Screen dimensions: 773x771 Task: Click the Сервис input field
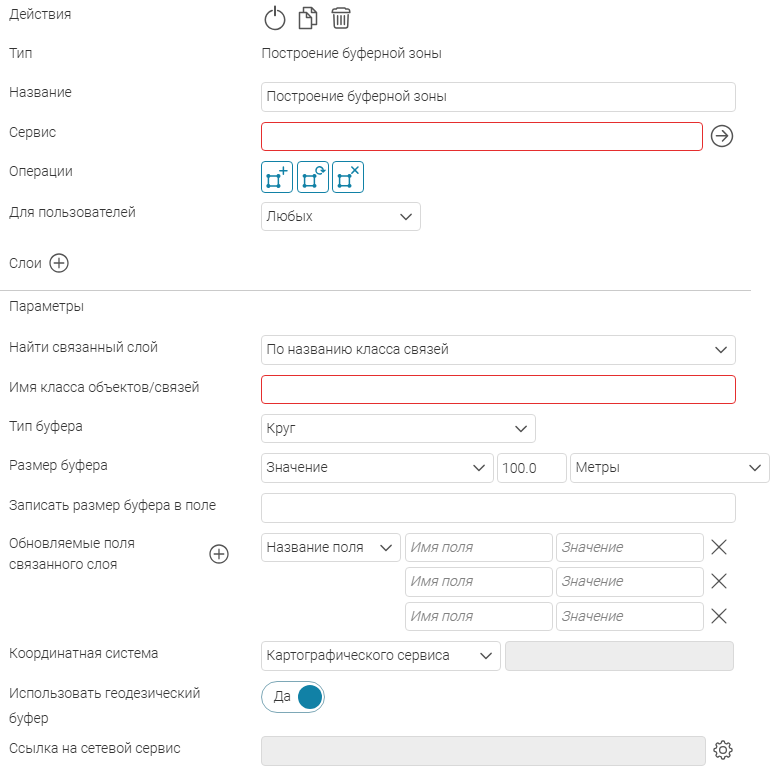click(482, 137)
